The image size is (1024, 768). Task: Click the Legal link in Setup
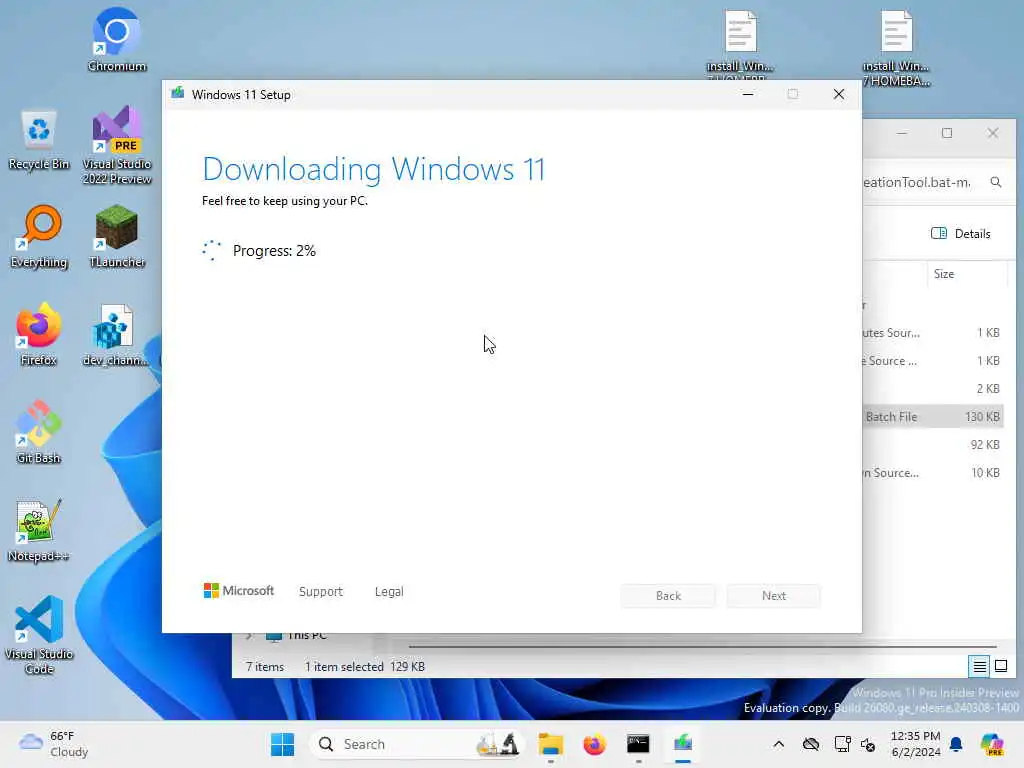(389, 592)
